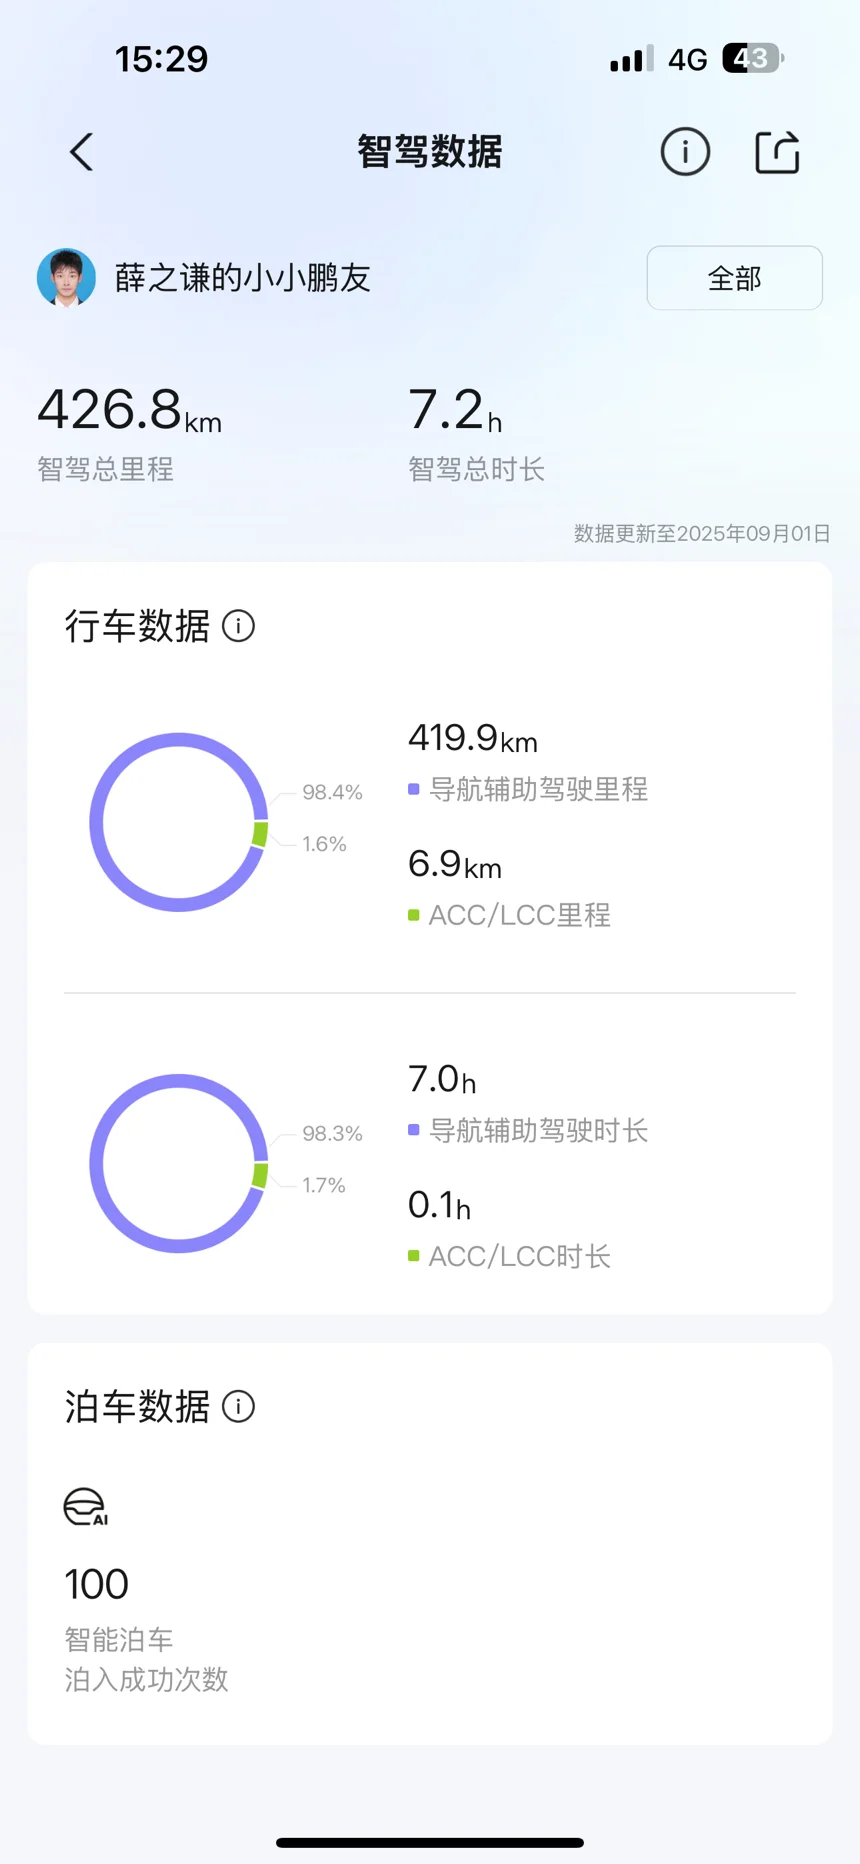Tap the 100 parking success count
This screenshot has width=860, height=1864.
click(x=97, y=1585)
